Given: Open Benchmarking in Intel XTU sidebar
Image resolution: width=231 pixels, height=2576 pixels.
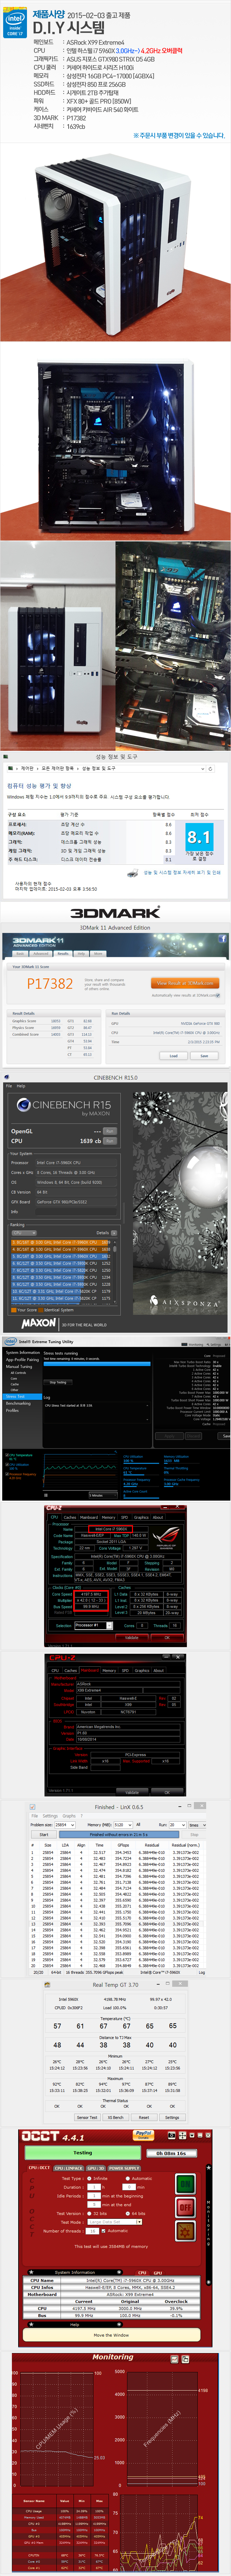Looking at the screenshot, I should tap(18, 1403).
